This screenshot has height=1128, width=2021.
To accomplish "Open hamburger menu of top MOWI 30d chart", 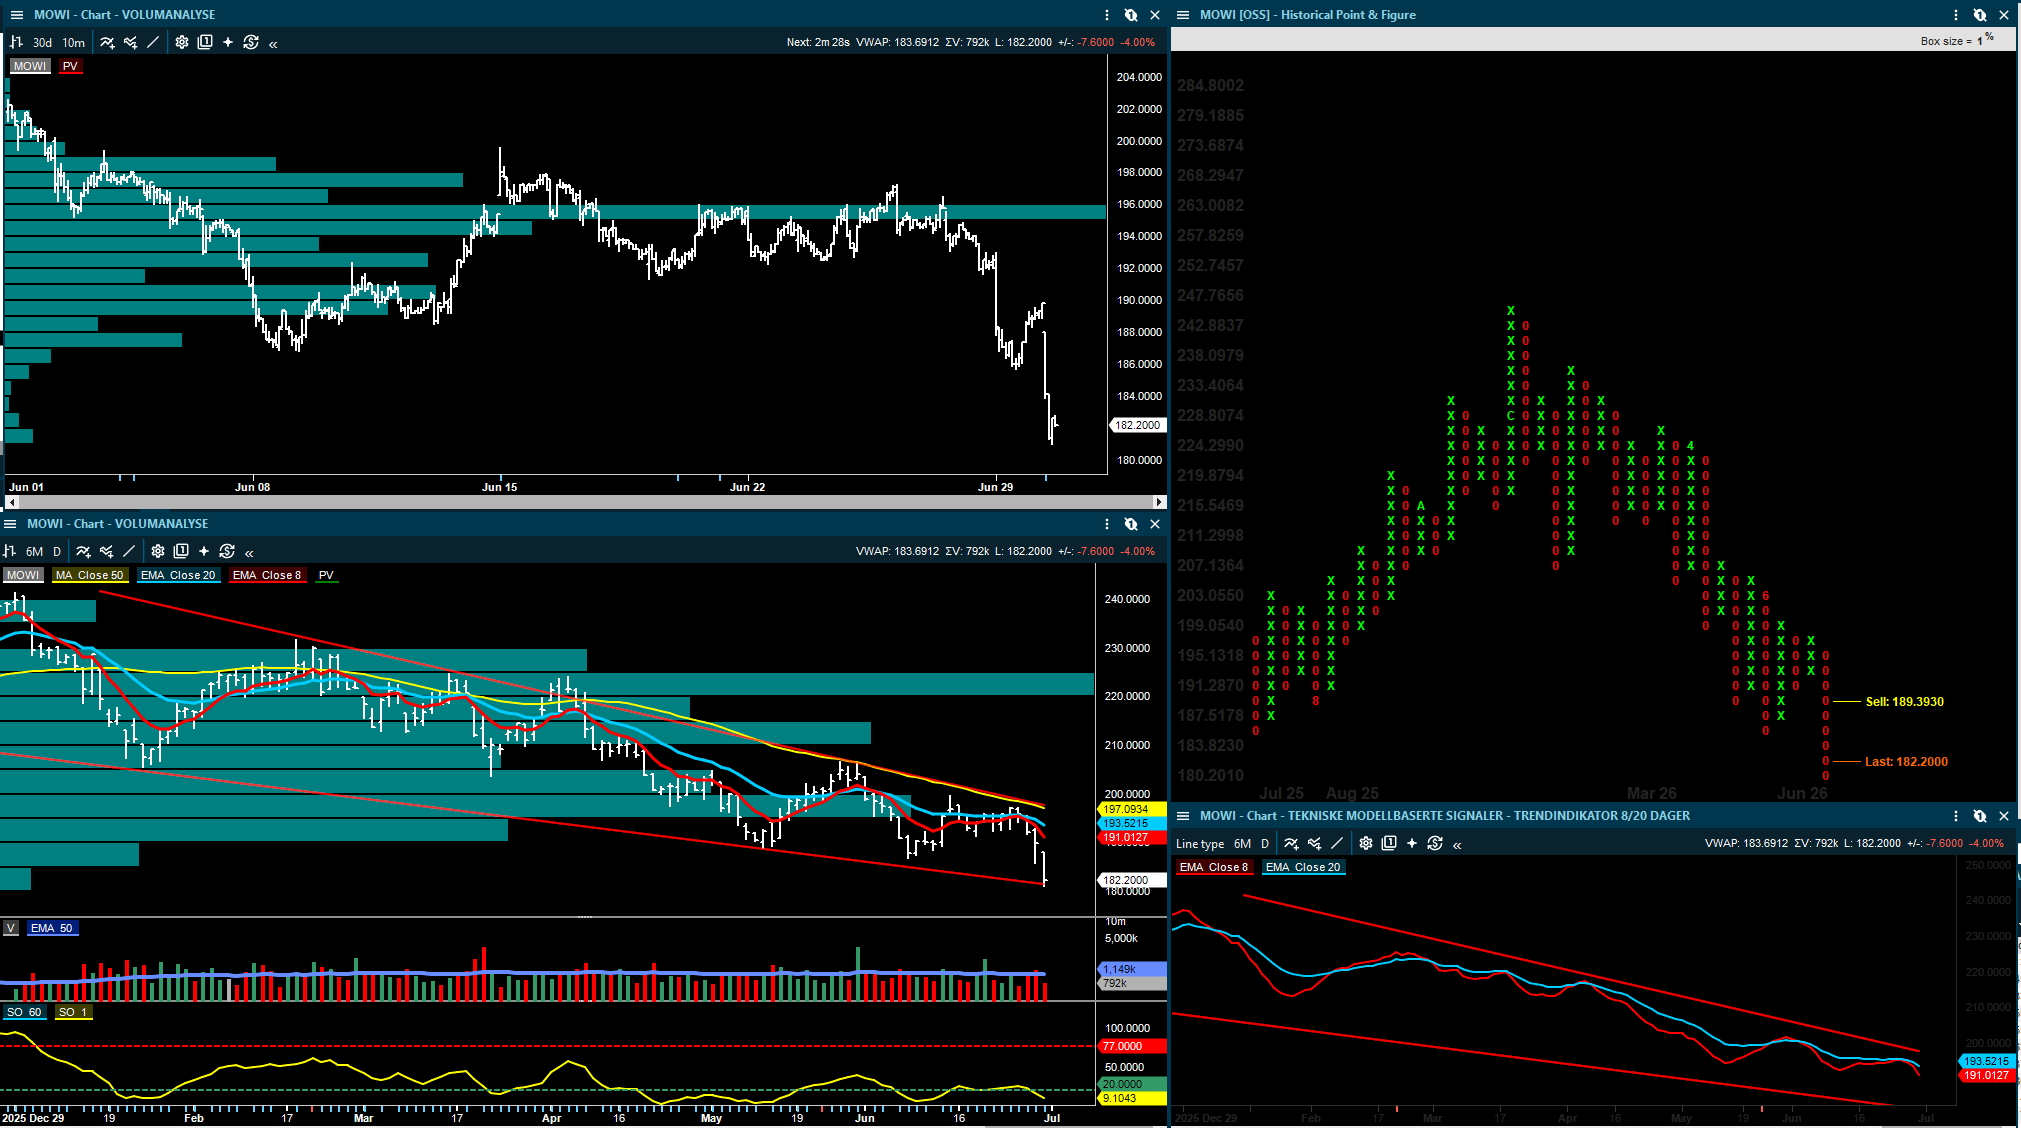I will pos(16,15).
